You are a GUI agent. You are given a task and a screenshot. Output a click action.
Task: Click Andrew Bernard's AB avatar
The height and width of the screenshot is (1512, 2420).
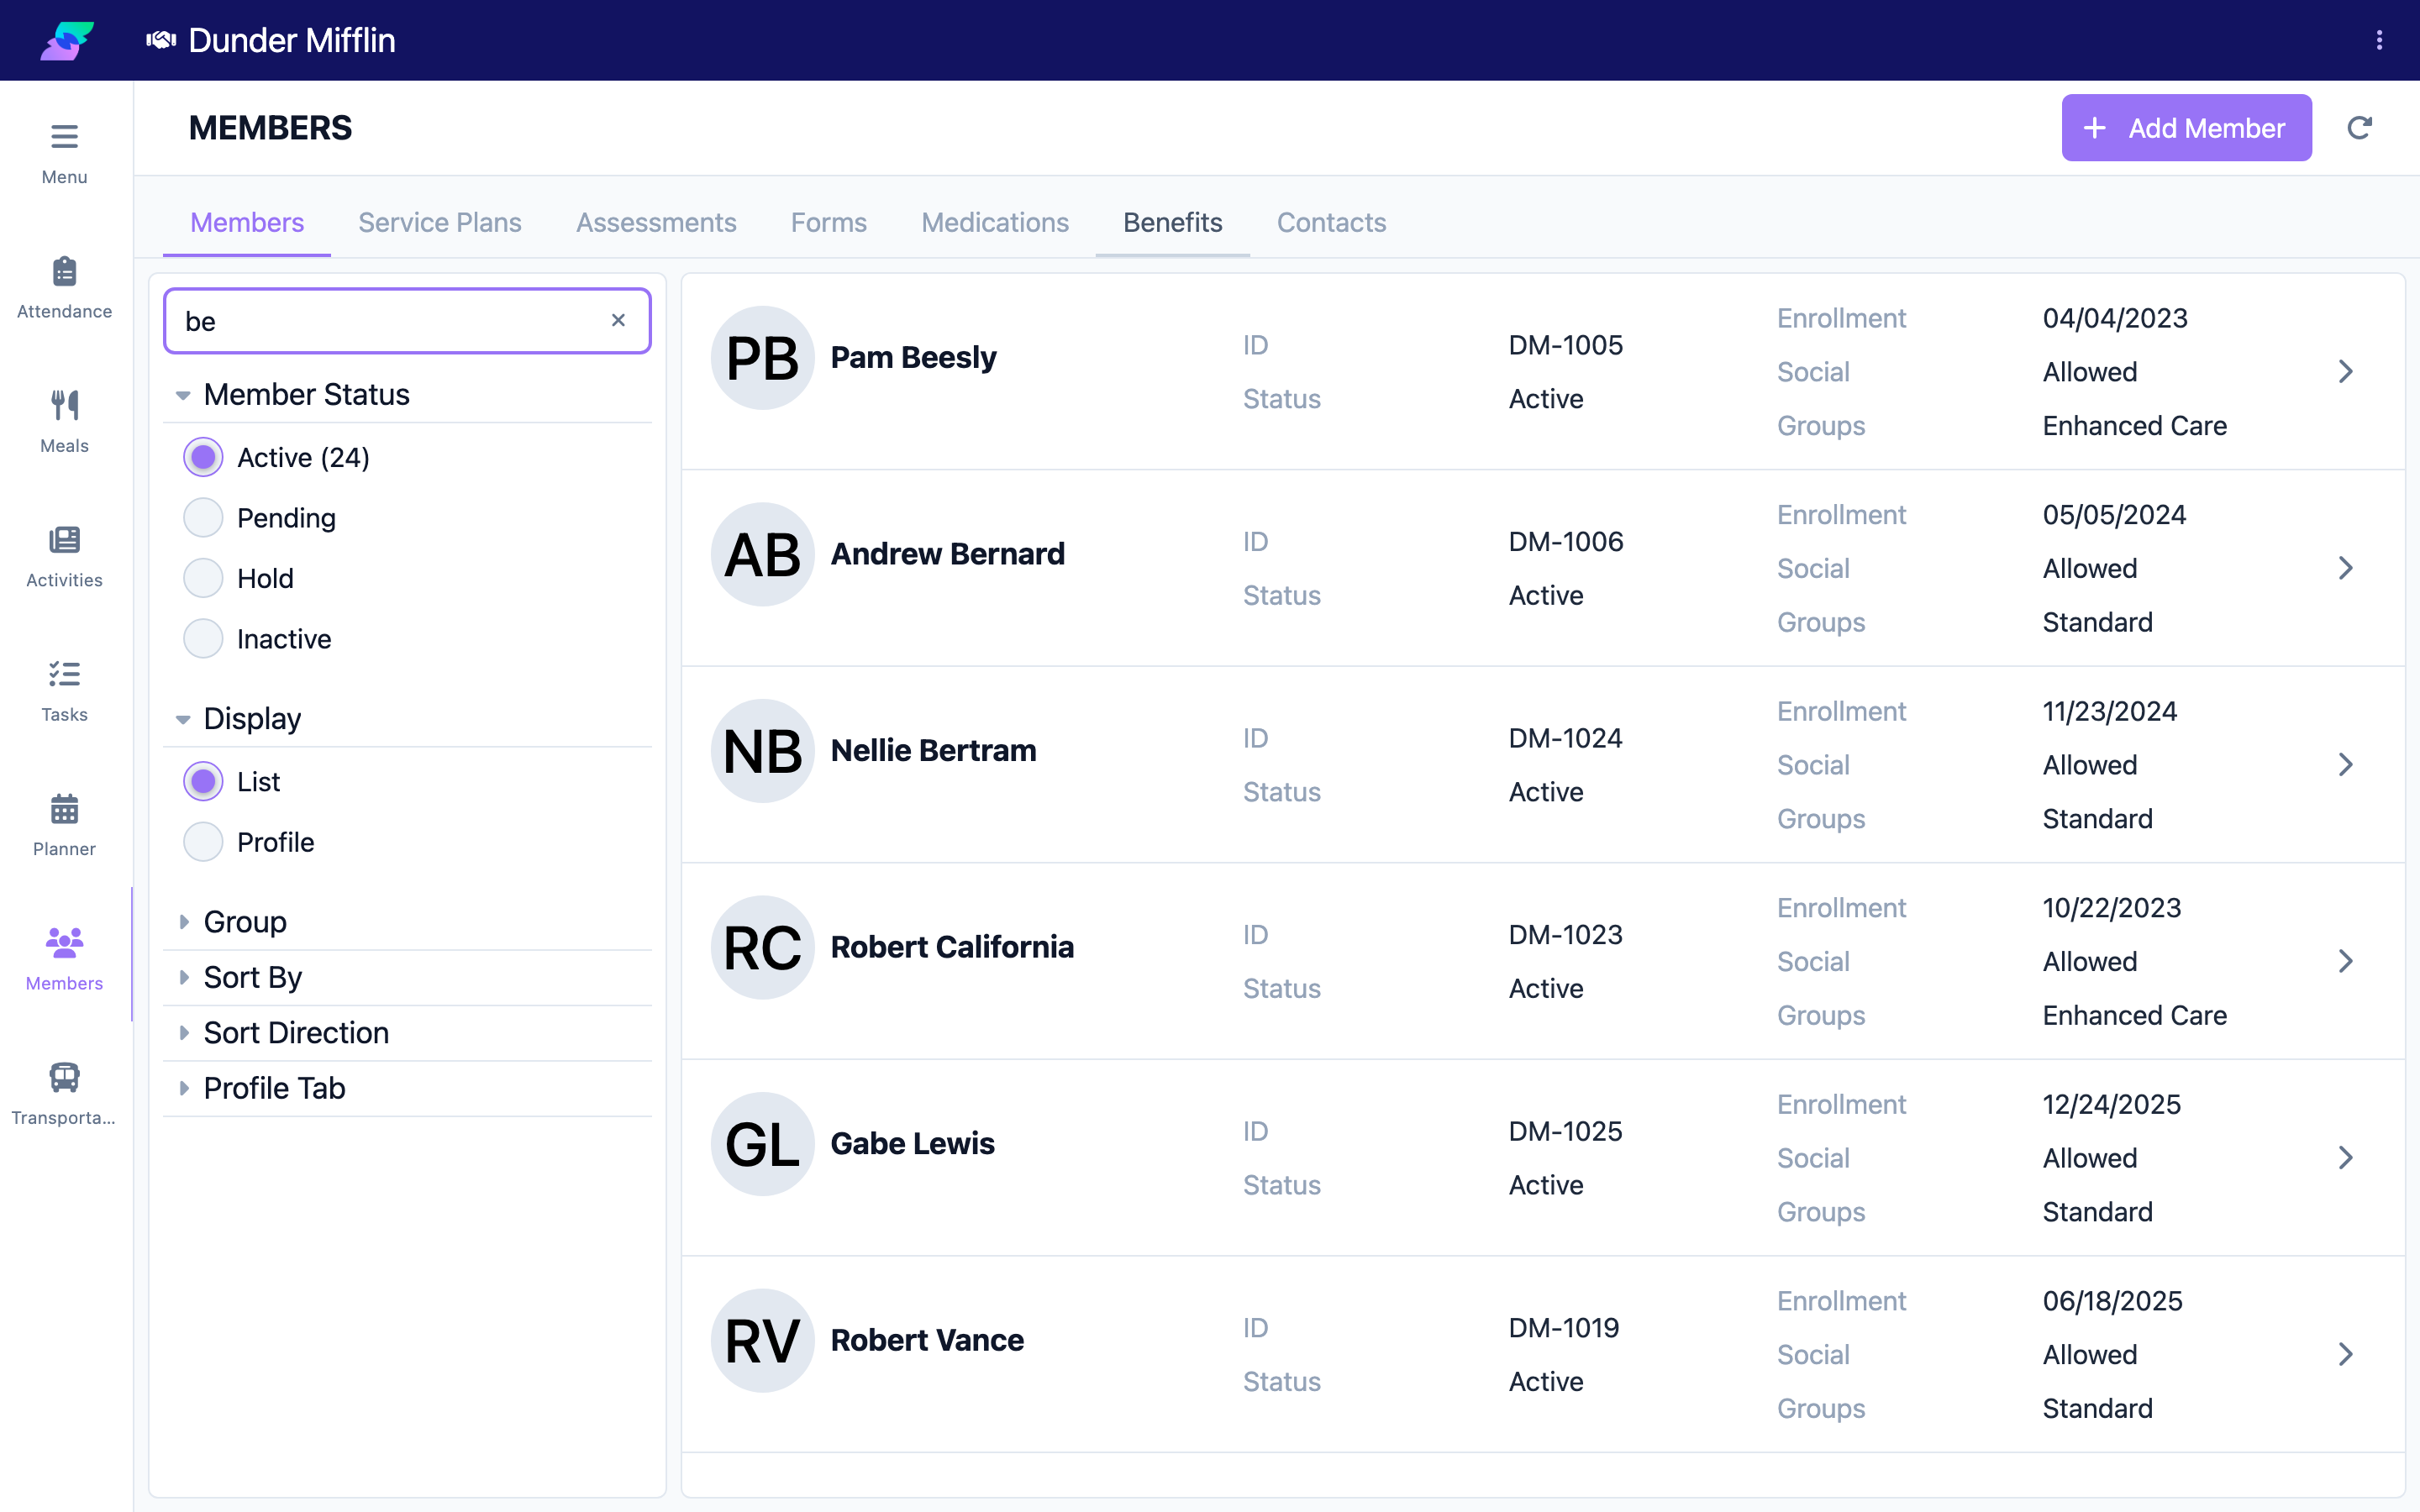(x=762, y=554)
